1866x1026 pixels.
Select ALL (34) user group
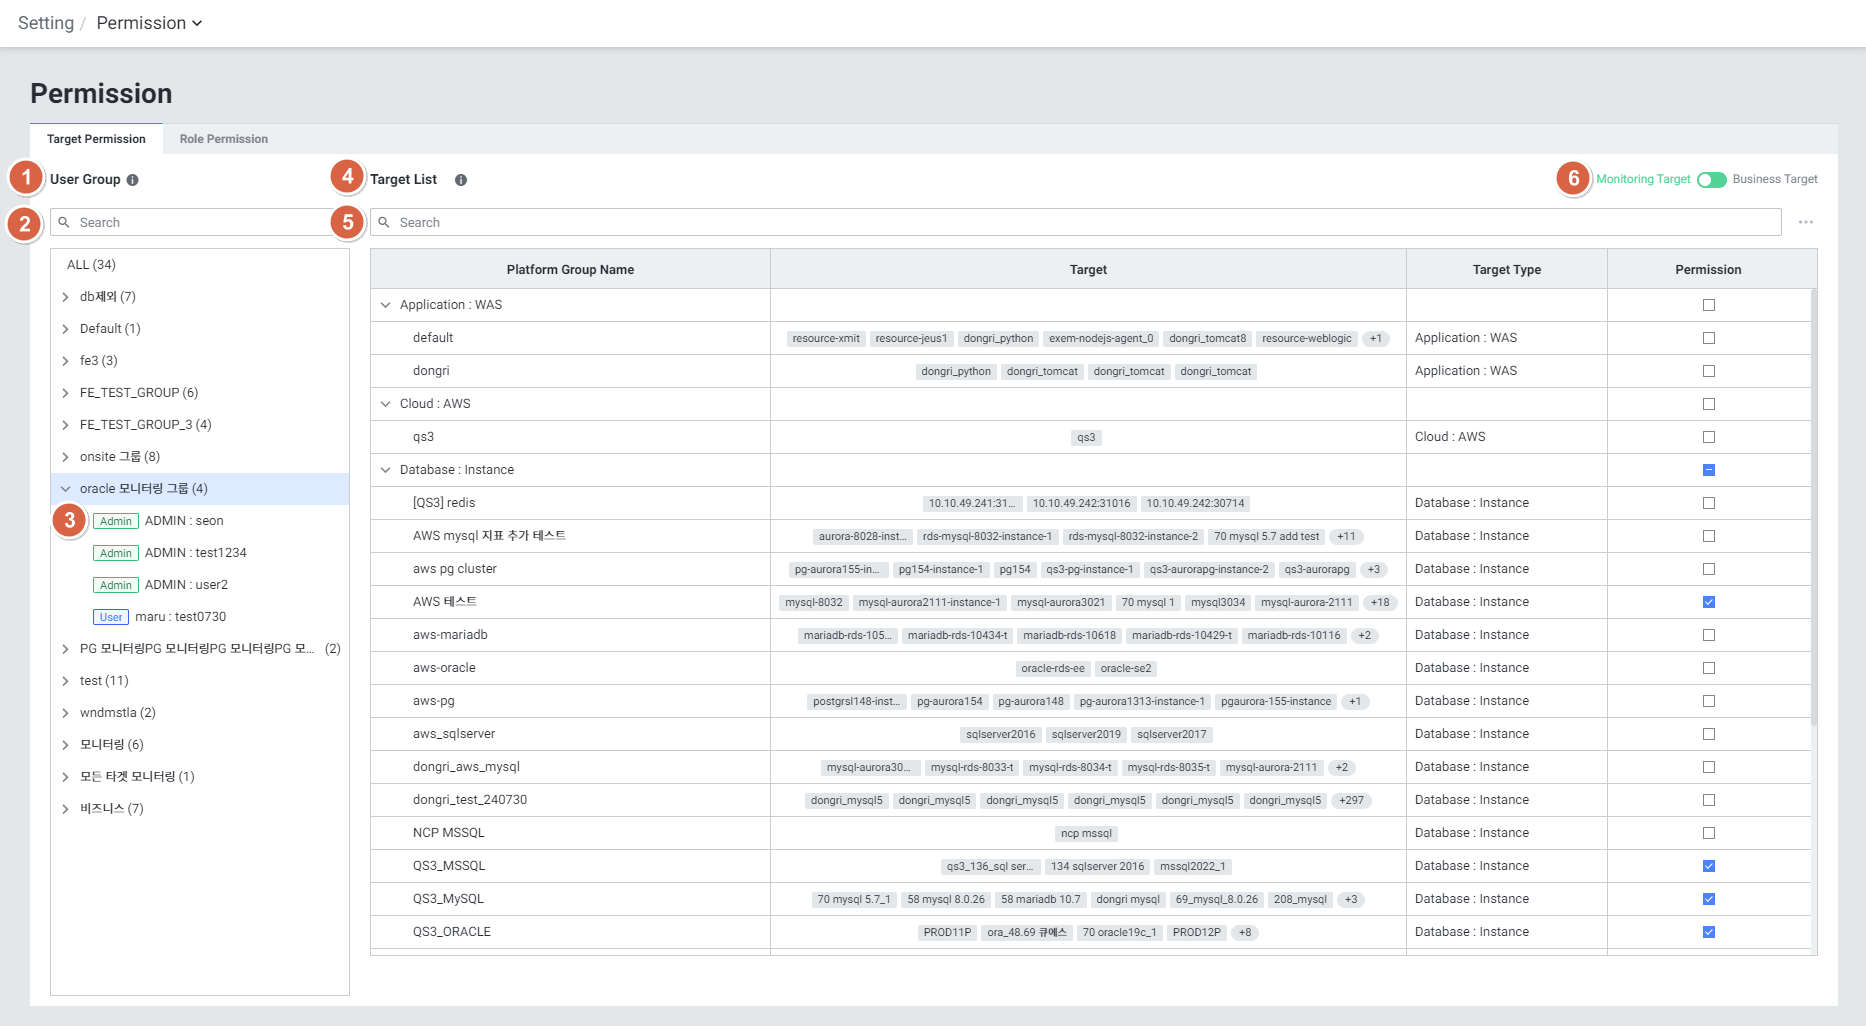point(91,265)
